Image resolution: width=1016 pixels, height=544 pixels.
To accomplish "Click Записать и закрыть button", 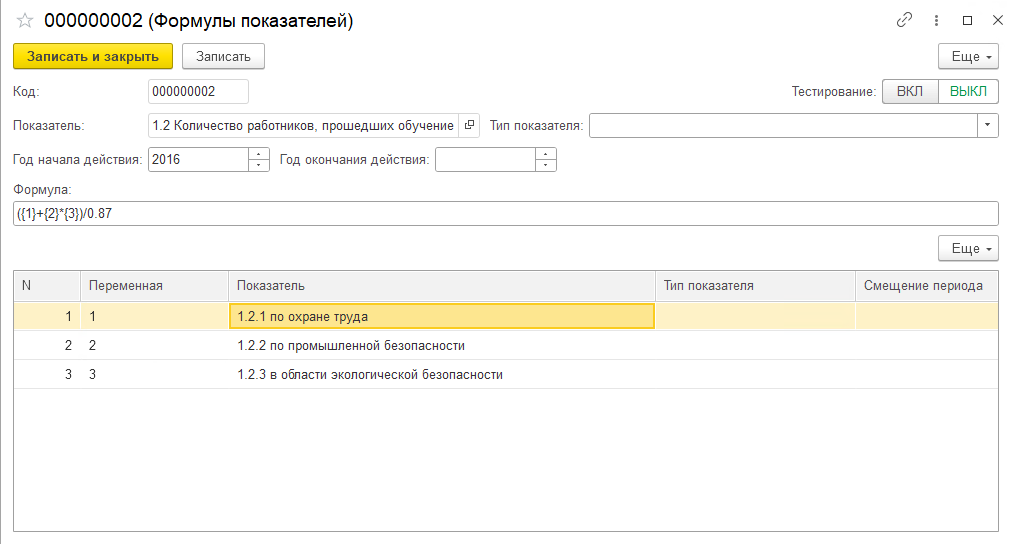I will point(93,56).
